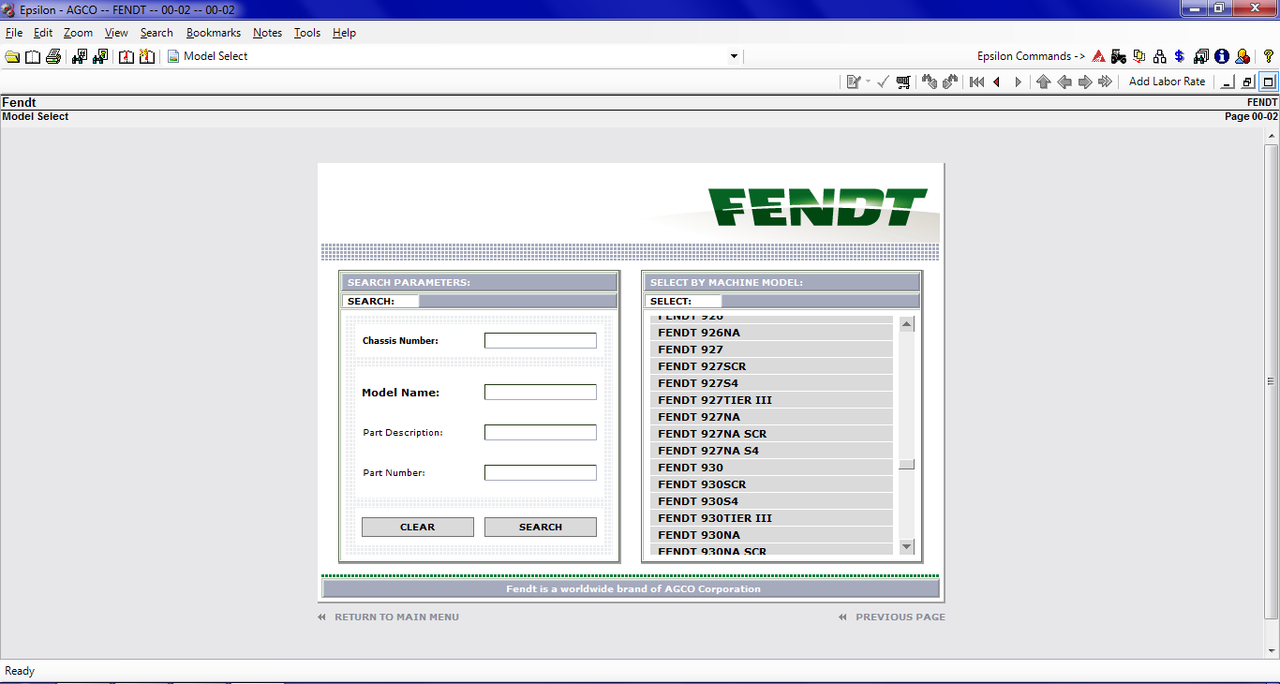Select FENDT 927TIER III model
Viewport: 1280px width, 684px height.
point(772,400)
